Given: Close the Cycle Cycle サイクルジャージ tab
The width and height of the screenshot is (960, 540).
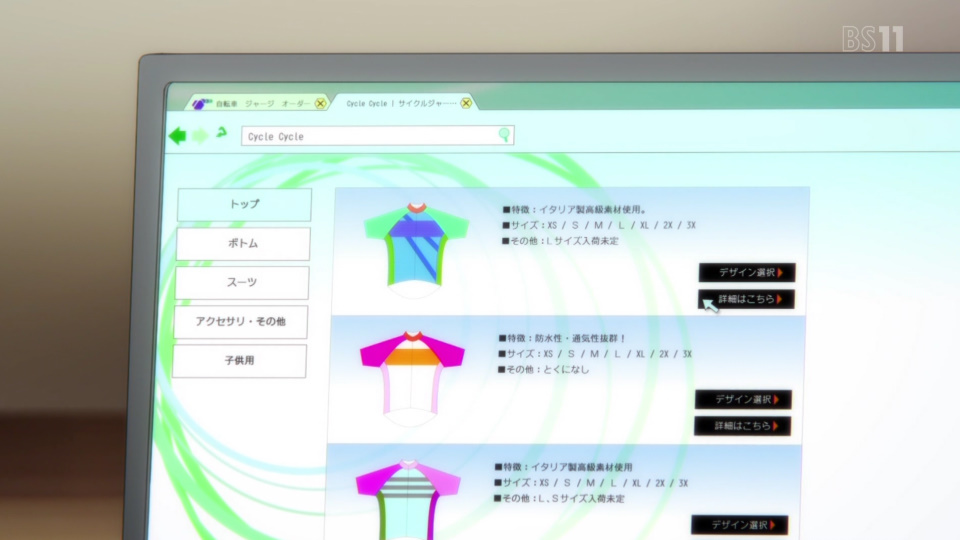Looking at the screenshot, I should pyautogui.click(x=466, y=103).
